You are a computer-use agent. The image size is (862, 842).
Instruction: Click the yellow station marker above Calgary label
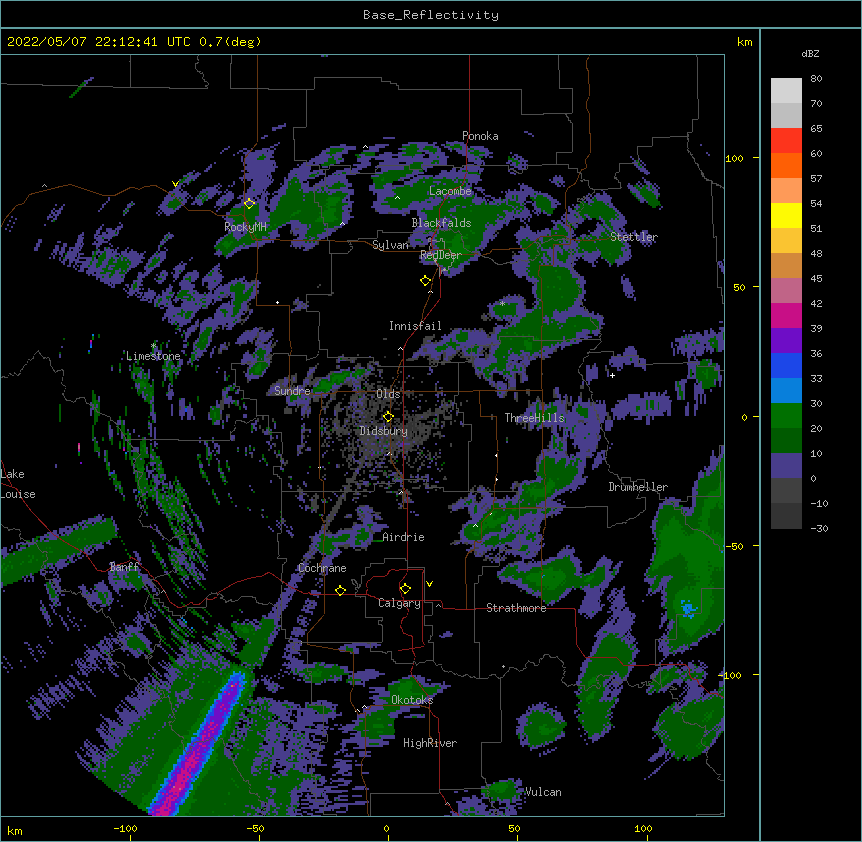coord(405,589)
